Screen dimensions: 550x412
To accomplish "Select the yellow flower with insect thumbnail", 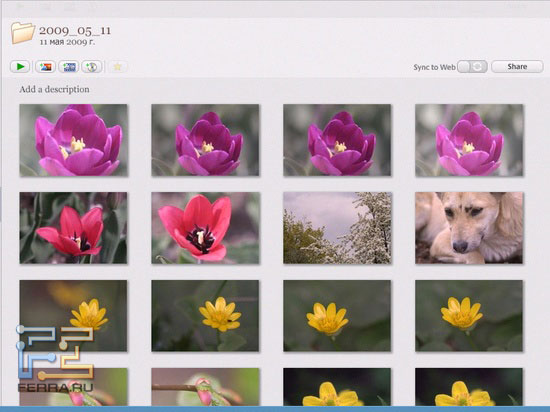I will (x=205, y=316).
